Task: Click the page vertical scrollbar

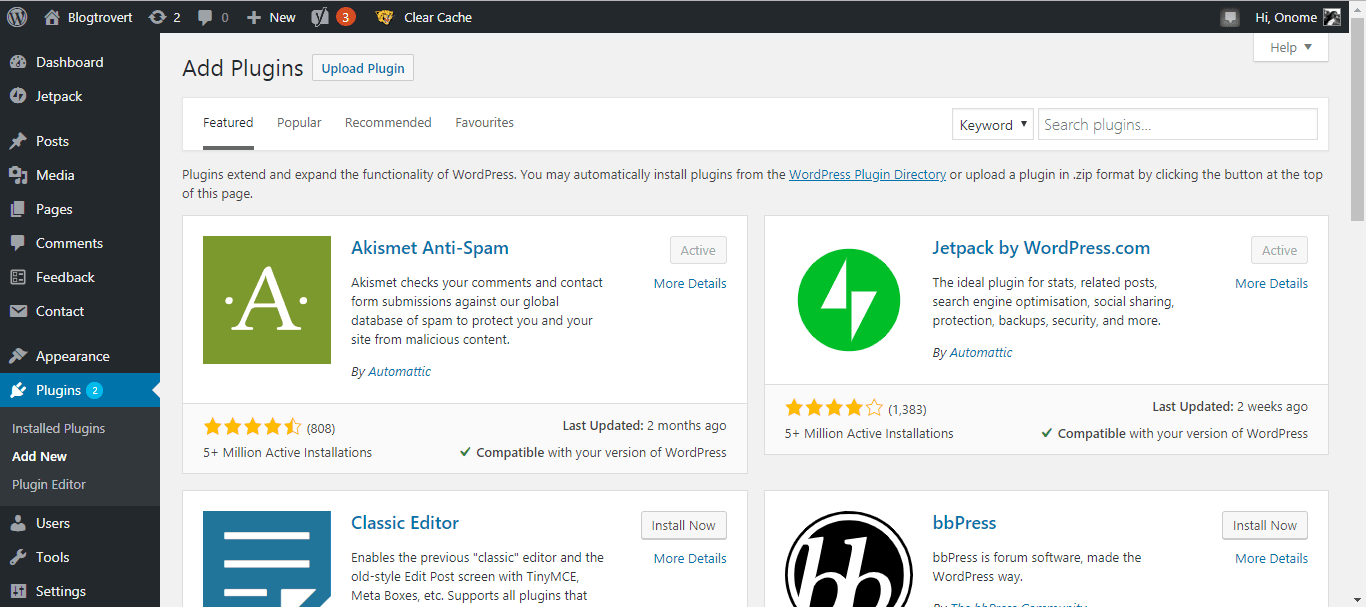Action: (1357, 320)
